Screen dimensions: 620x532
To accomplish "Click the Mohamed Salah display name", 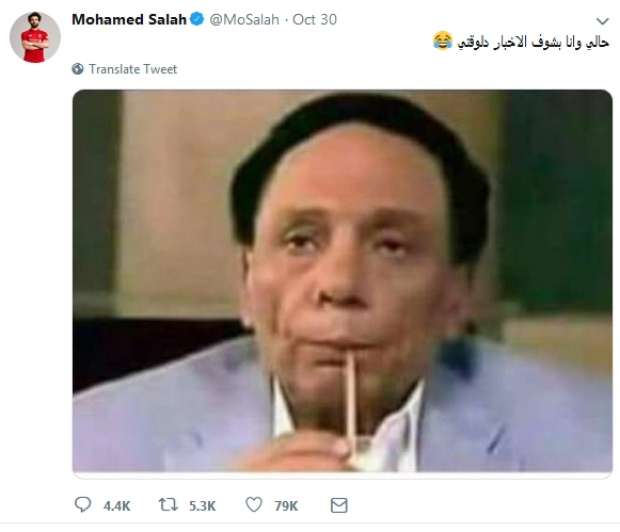I will click(129, 19).
